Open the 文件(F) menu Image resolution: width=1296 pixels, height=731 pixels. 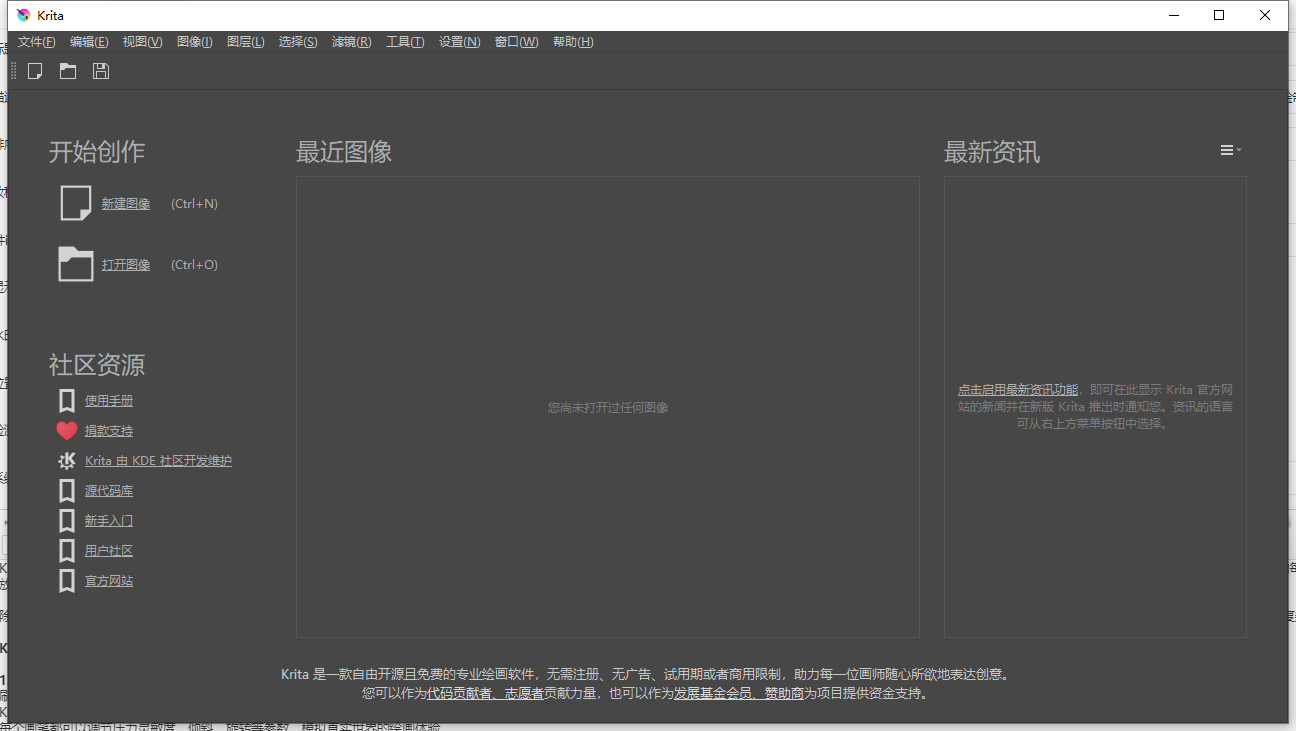pyautogui.click(x=37, y=42)
